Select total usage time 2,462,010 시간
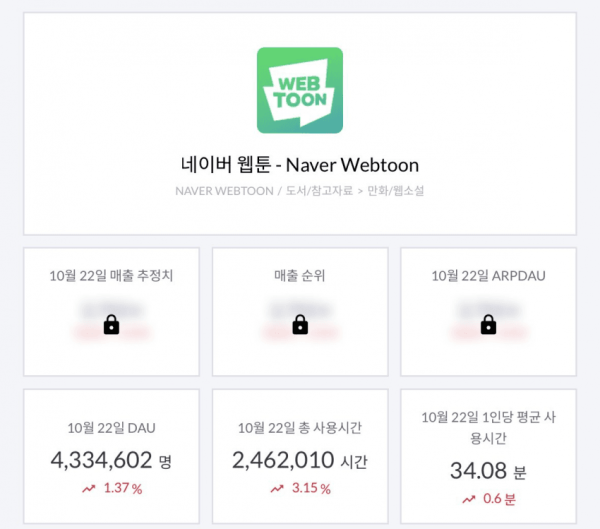The height and width of the screenshot is (529, 600). tap(300, 460)
